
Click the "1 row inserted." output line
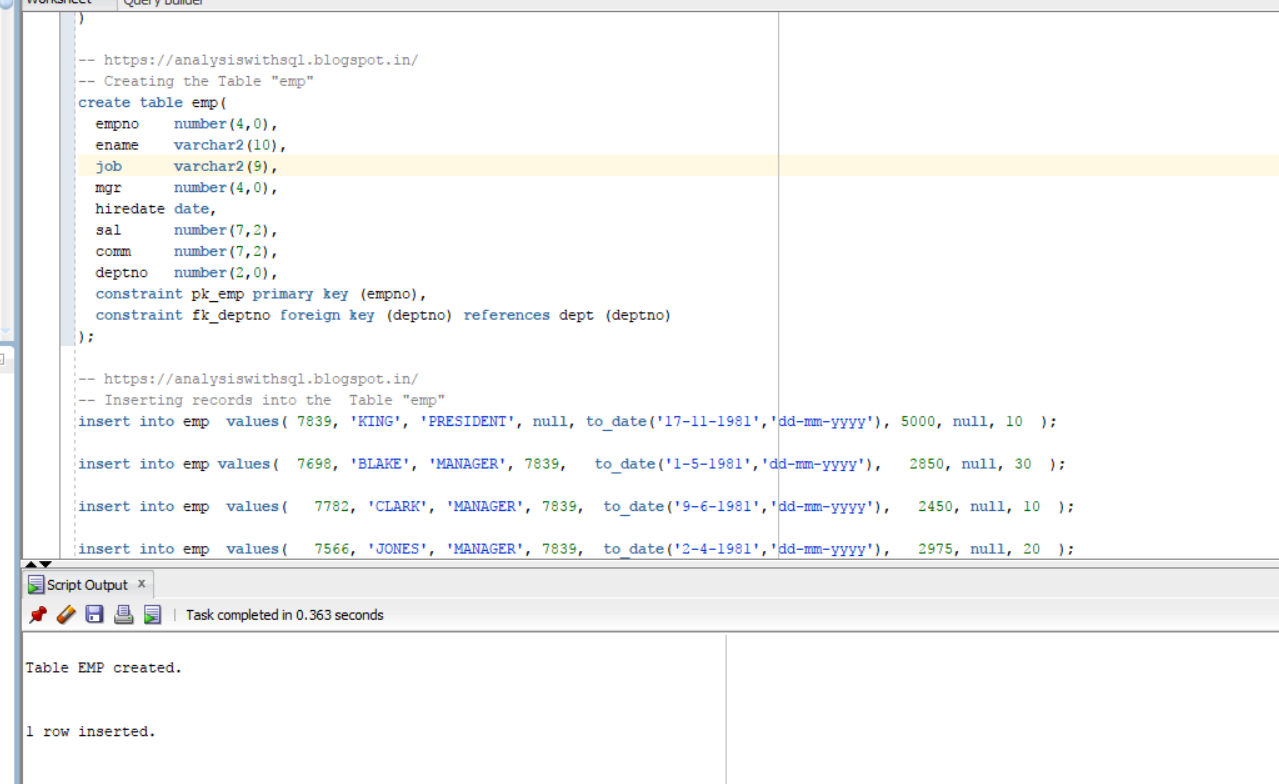(x=91, y=731)
